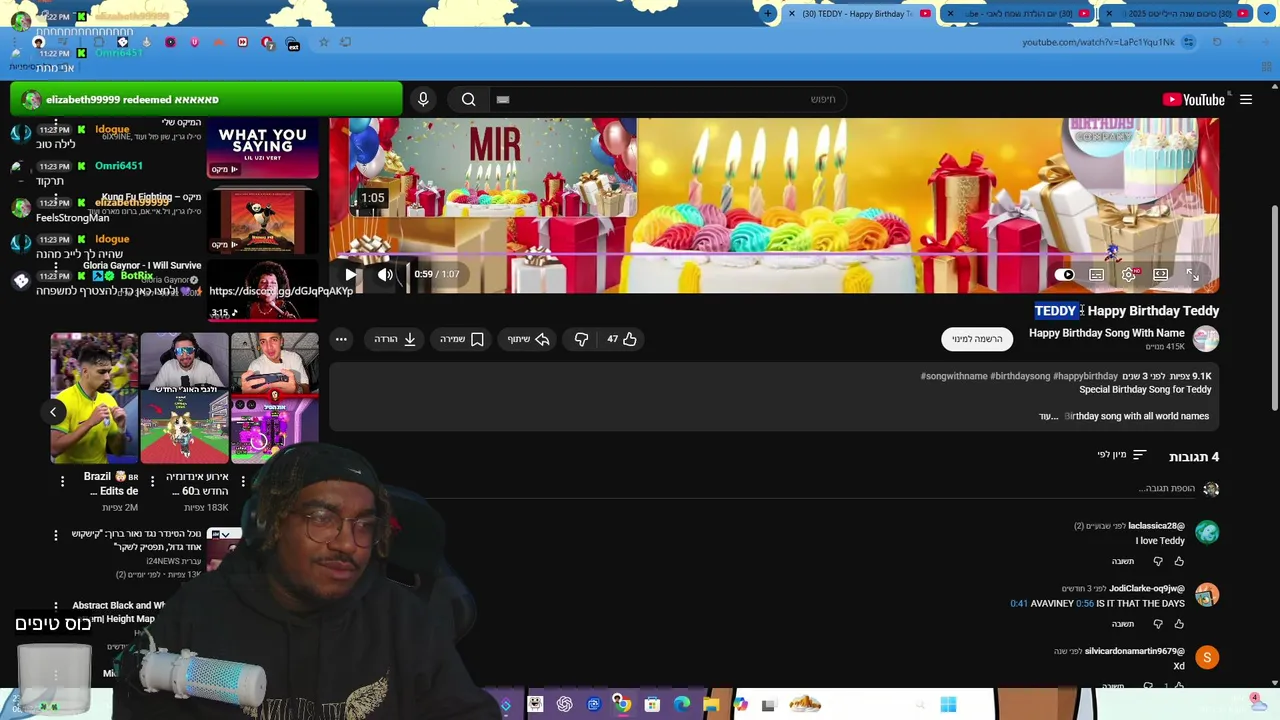Open the silvicardonamartin9679 orange avatar

click(x=1207, y=657)
